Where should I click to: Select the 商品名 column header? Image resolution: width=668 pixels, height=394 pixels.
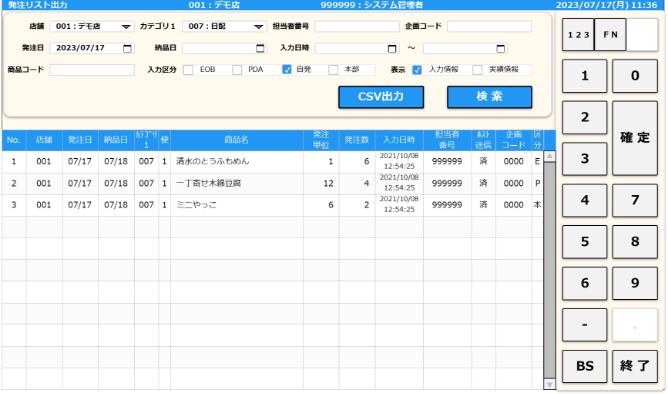tap(237, 140)
